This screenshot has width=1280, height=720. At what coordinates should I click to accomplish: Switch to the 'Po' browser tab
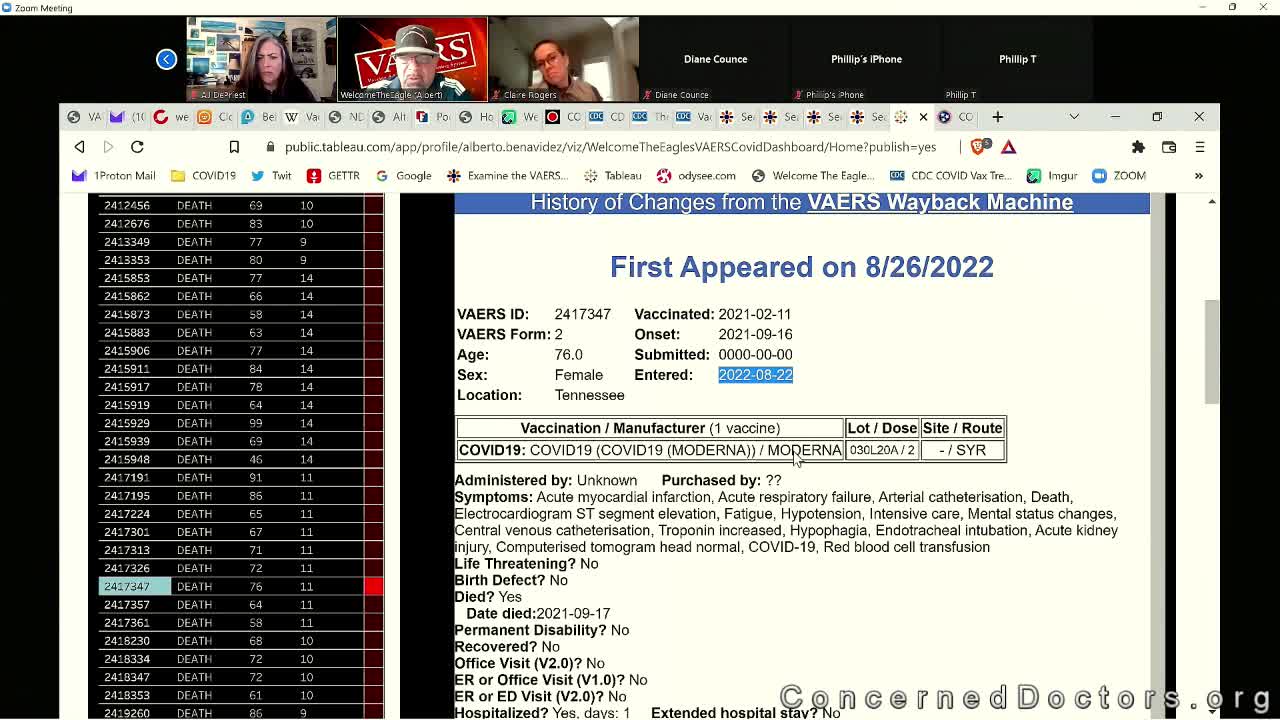click(431, 117)
